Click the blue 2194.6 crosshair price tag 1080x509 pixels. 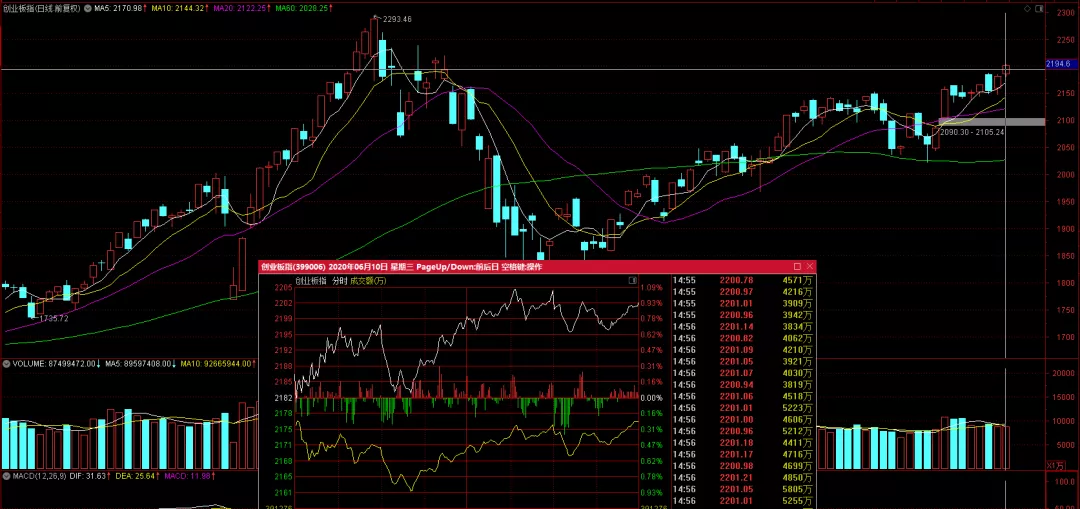[1061, 63]
